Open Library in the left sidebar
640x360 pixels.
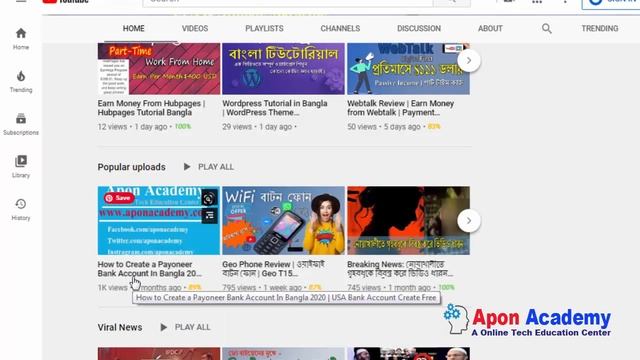pyautogui.click(x=21, y=167)
